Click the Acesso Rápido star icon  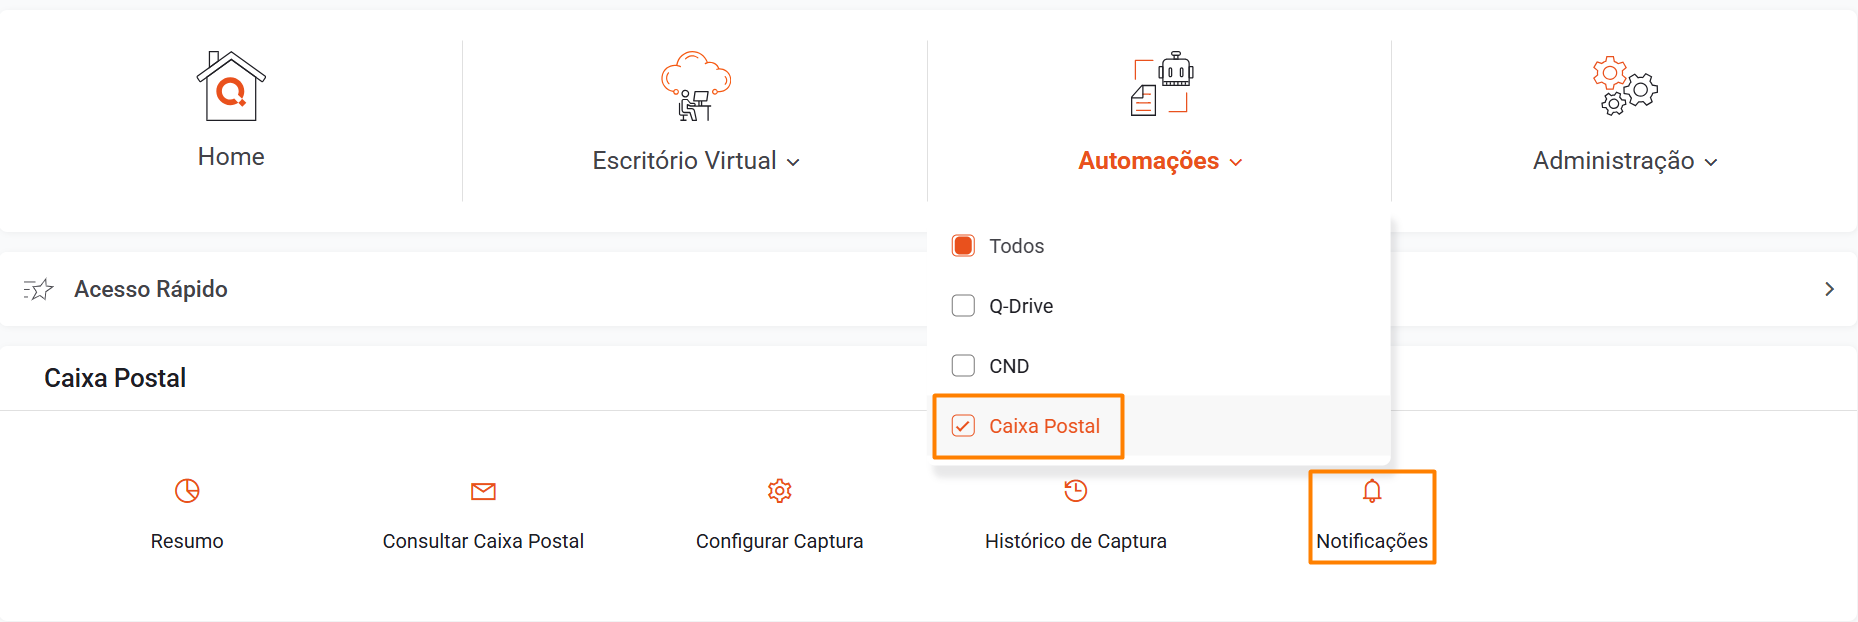(38, 289)
